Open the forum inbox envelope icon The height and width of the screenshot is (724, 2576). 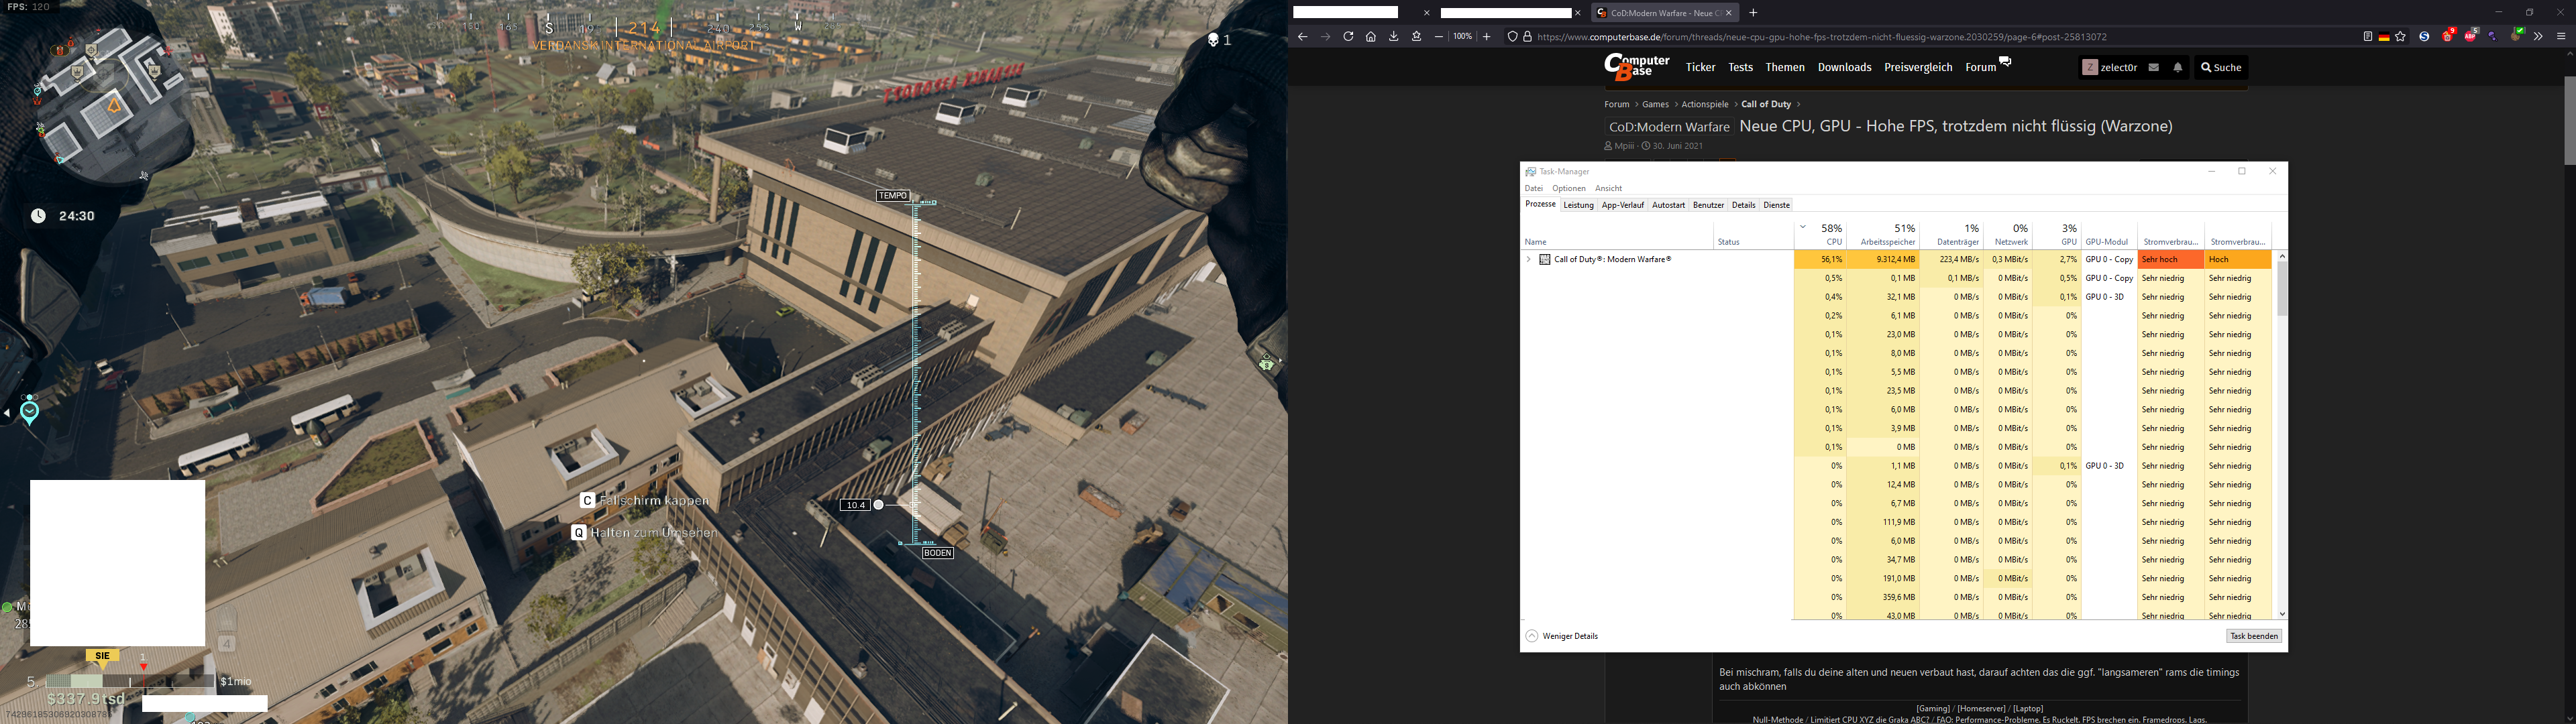point(2154,68)
